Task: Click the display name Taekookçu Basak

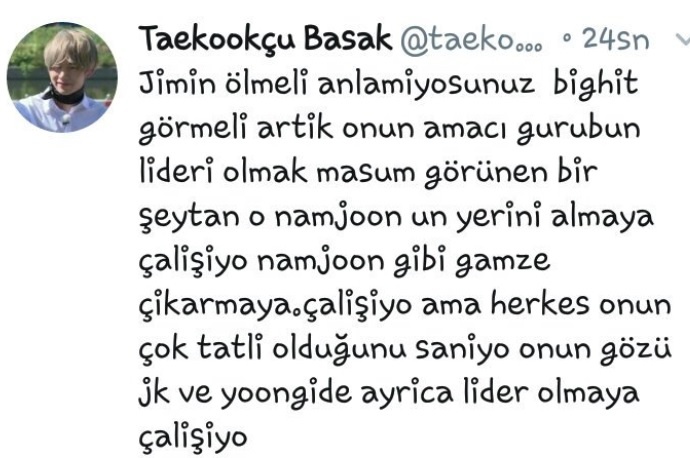Action: tap(265, 39)
